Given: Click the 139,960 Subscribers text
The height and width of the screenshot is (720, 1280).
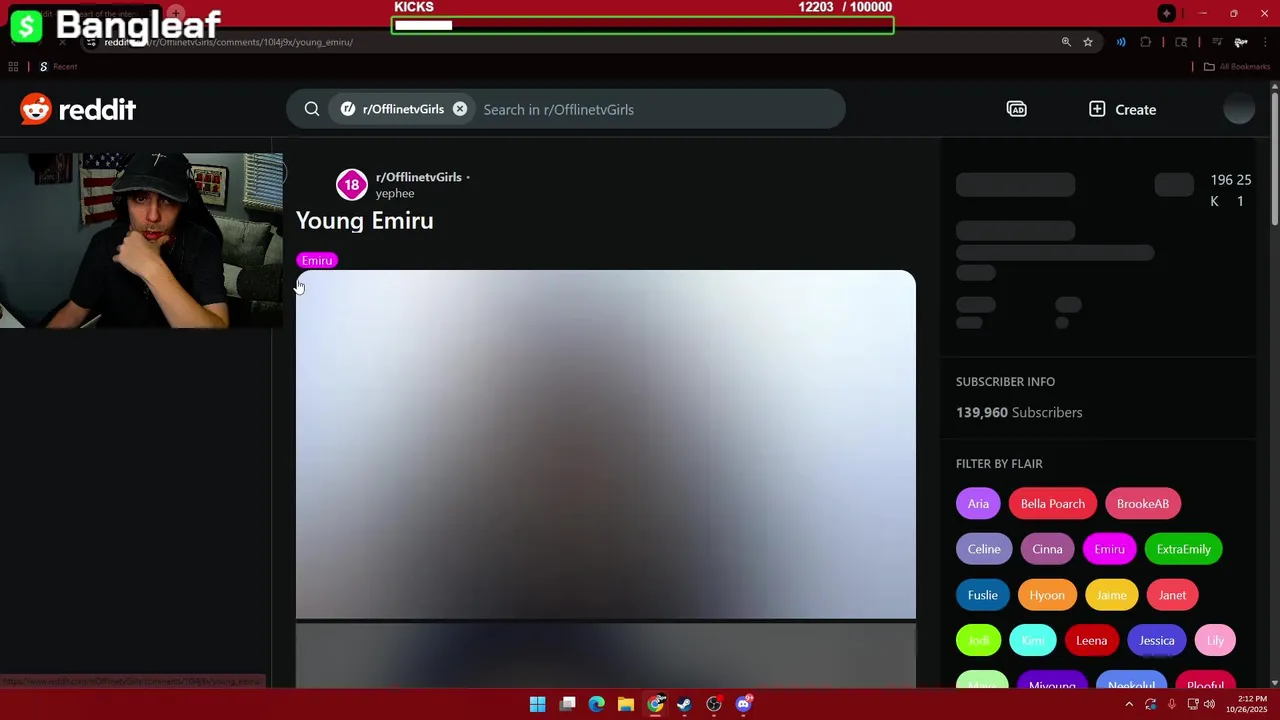Looking at the screenshot, I should tap(1019, 412).
